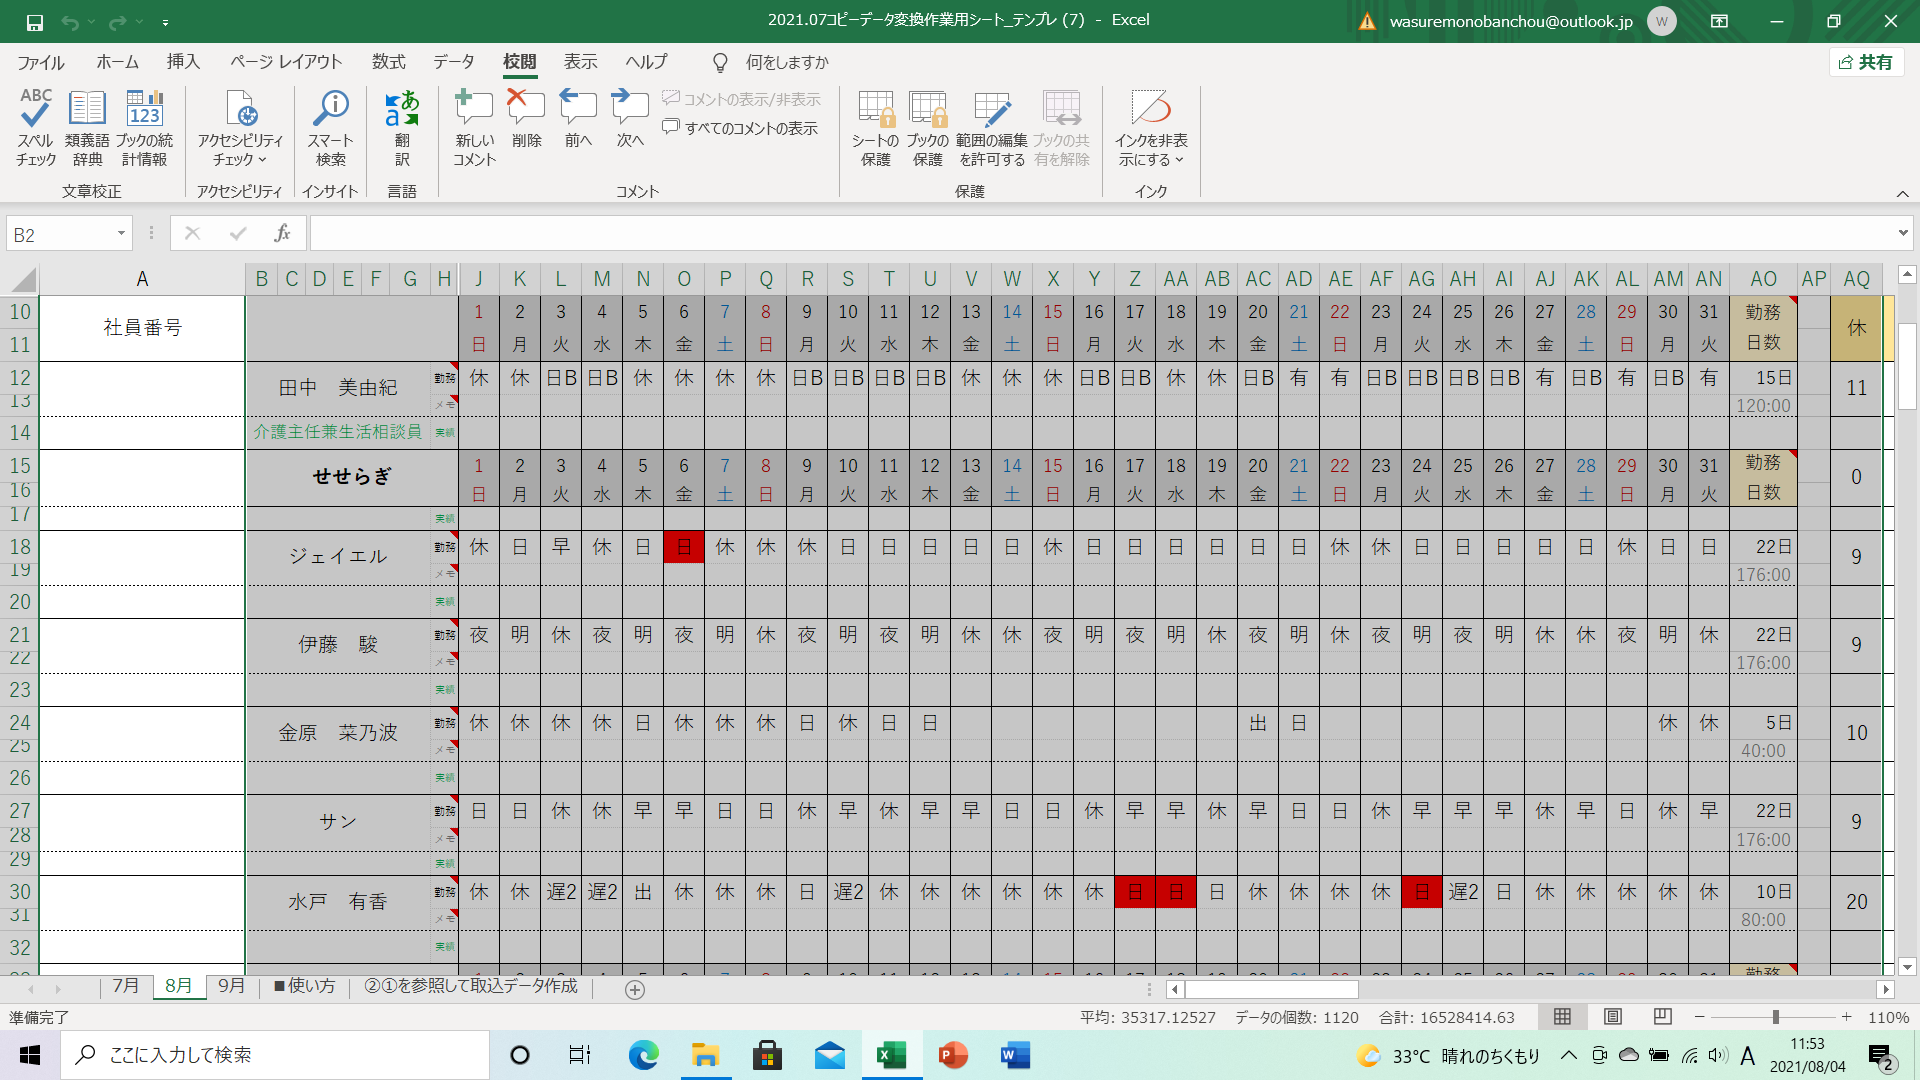Click Show All Comments (すべてのコメントの表示)
The width and height of the screenshot is (1920, 1080).
pos(740,128)
